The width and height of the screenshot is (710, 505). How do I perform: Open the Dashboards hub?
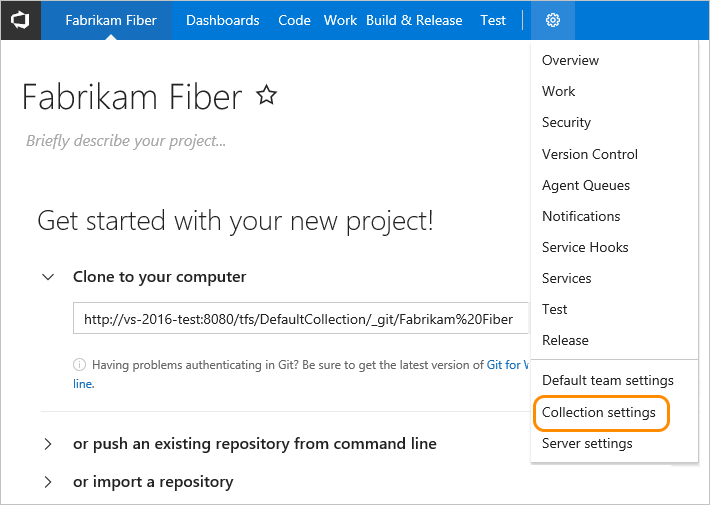pos(222,20)
